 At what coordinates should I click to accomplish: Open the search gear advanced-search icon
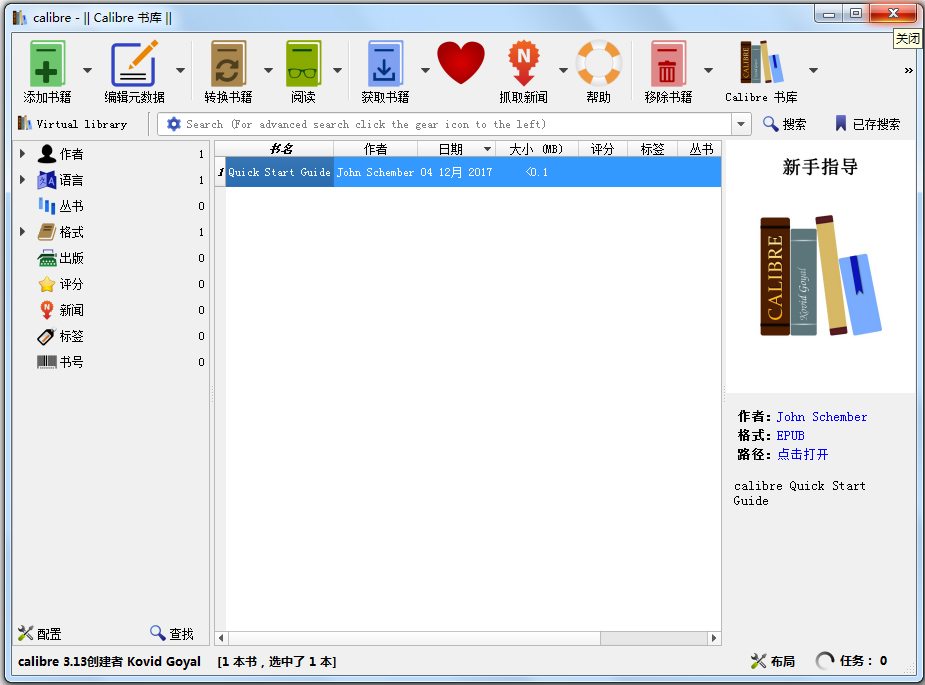[174, 124]
